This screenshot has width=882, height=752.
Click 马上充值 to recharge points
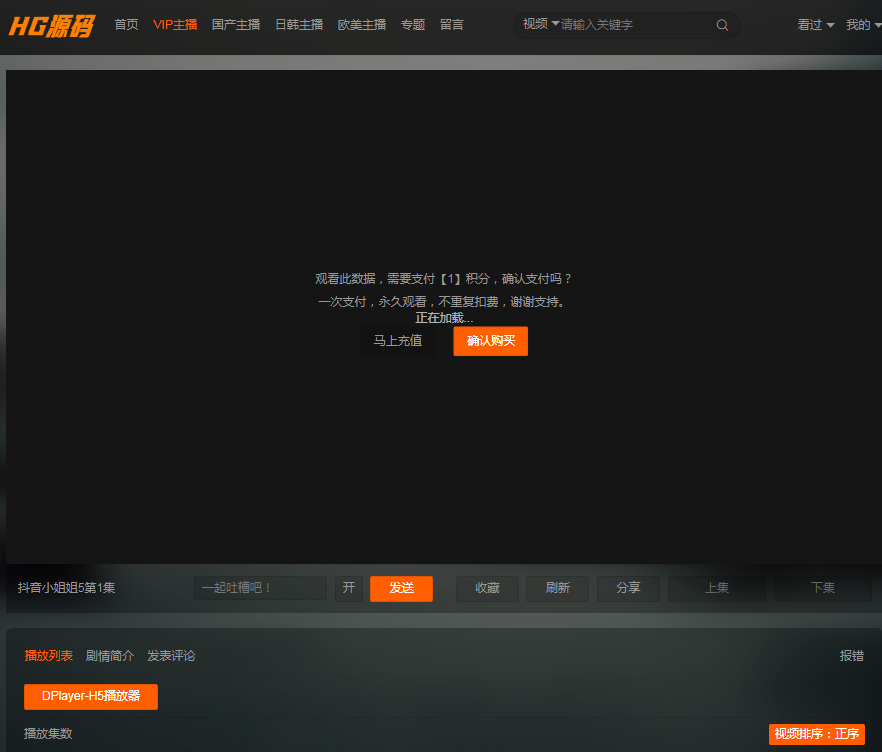tap(398, 341)
